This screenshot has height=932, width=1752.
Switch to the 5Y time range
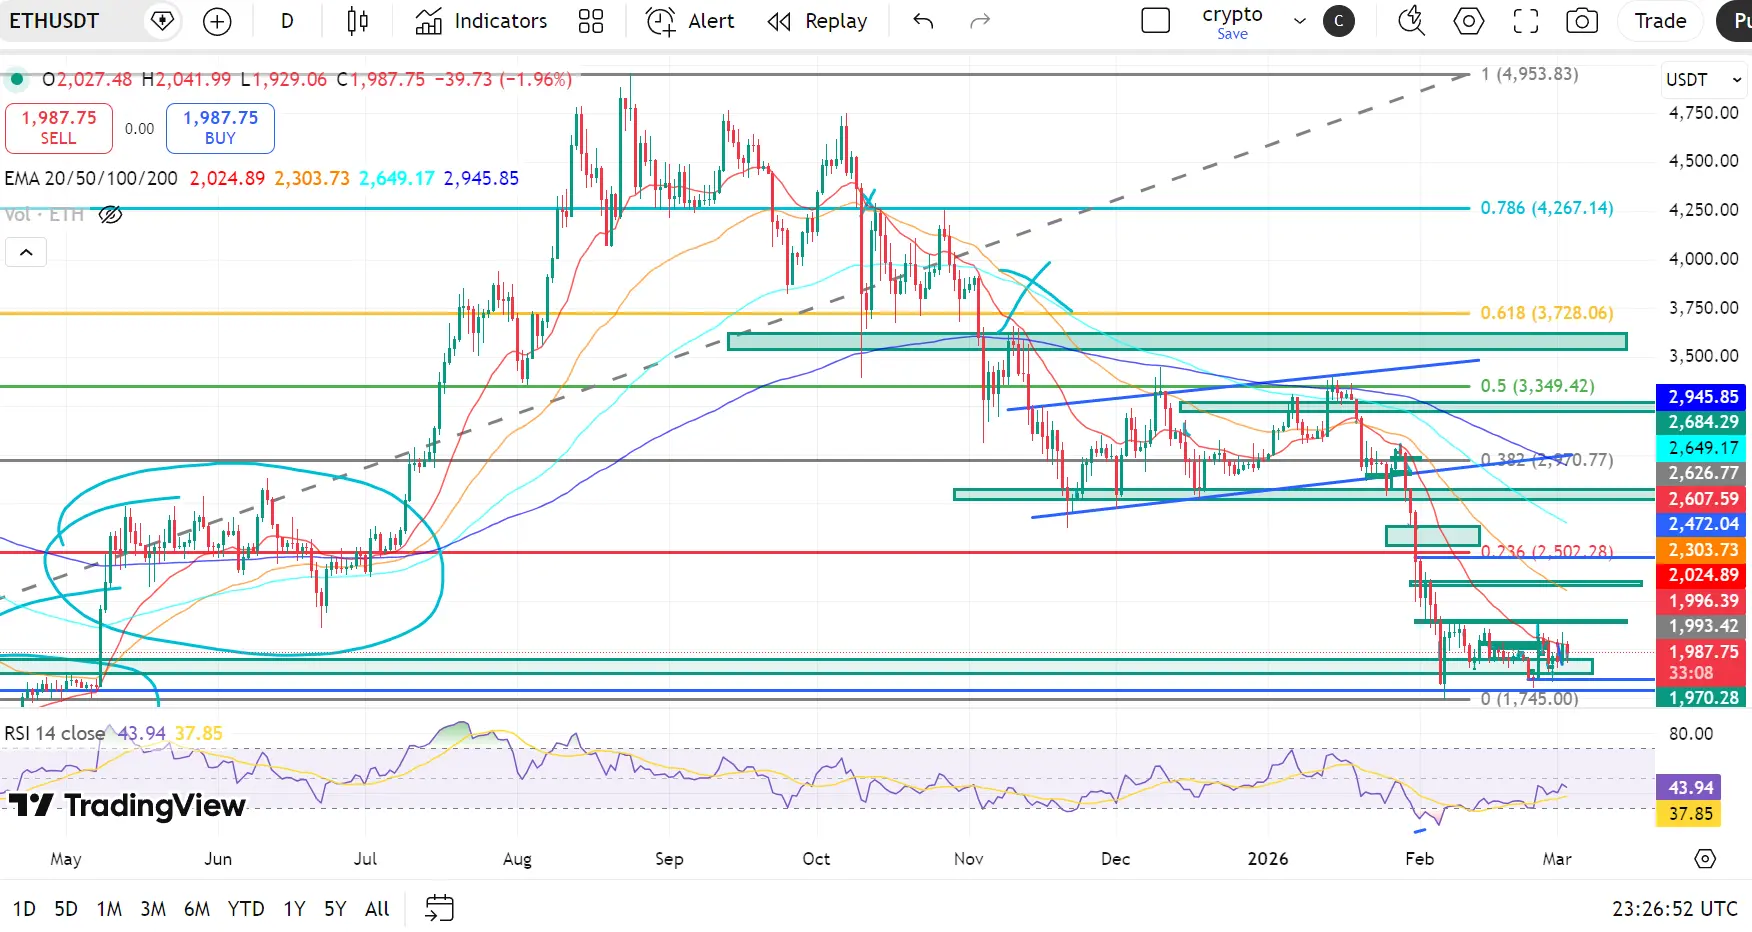click(x=335, y=909)
